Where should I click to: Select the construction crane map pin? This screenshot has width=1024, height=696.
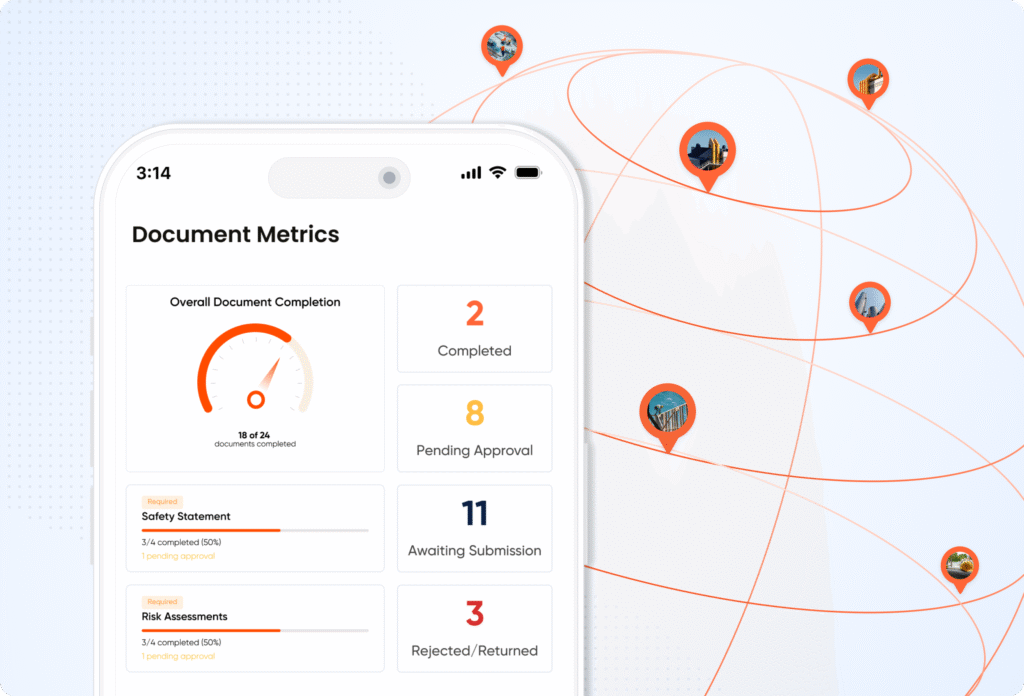[868, 81]
